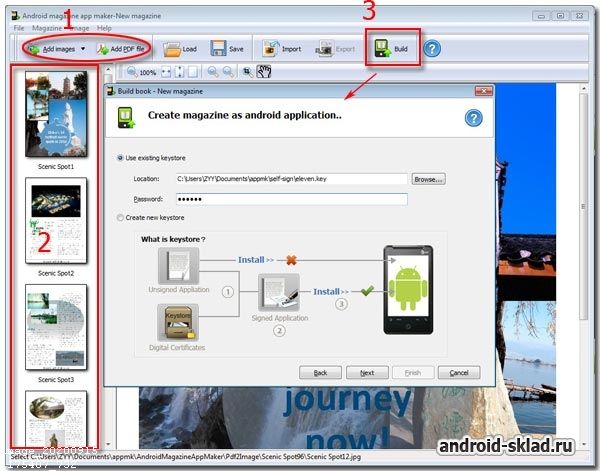
Task: Open main toolbar help question icon
Action: (x=432, y=49)
